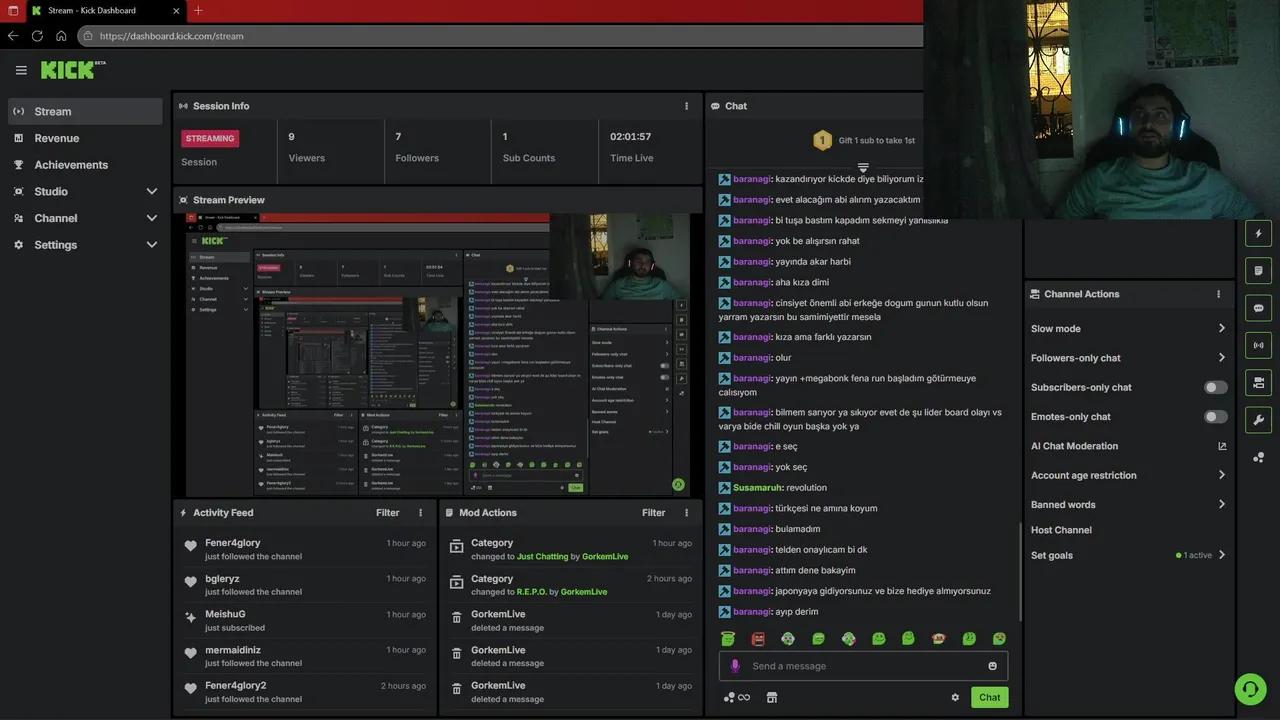The height and width of the screenshot is (720, 1280).
Task: Click Host Channel action
Action: tap(1061, 530)
